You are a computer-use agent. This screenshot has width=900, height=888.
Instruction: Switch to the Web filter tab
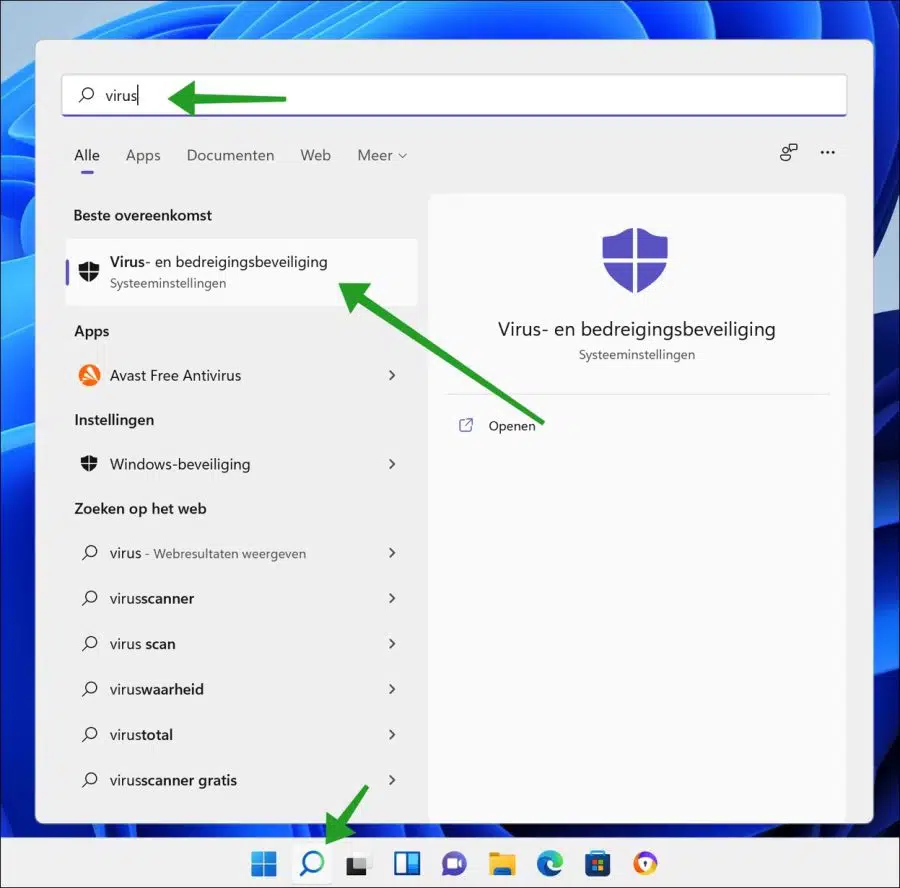pyautogui.click(x=315, y=155)
